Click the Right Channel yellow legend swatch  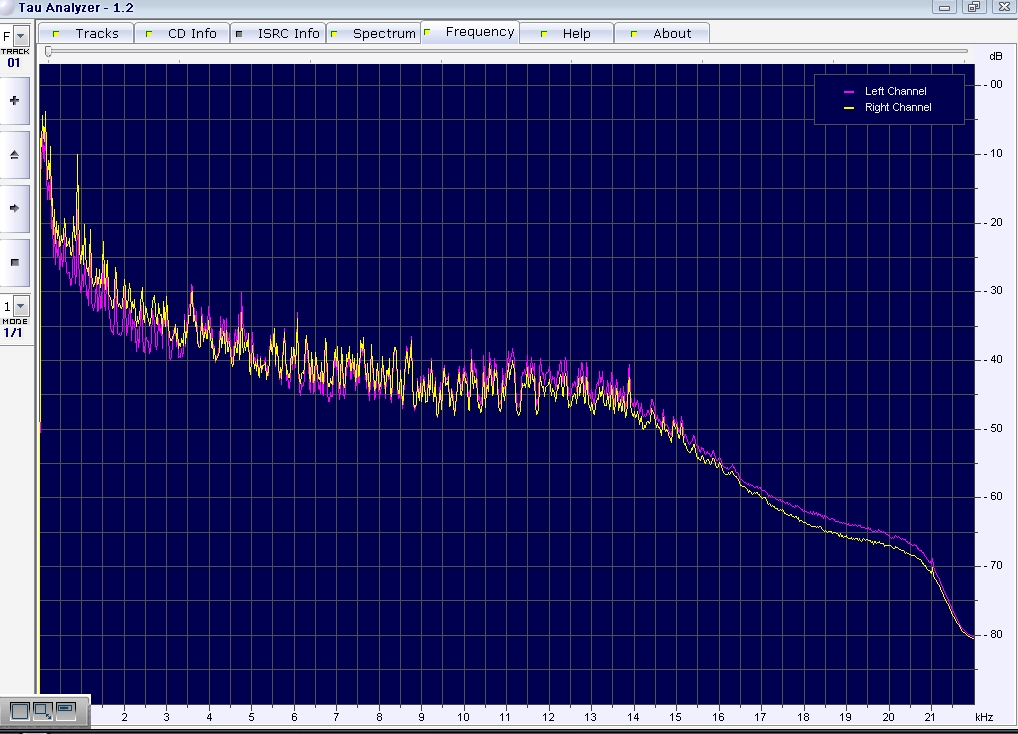coord(850,108)
